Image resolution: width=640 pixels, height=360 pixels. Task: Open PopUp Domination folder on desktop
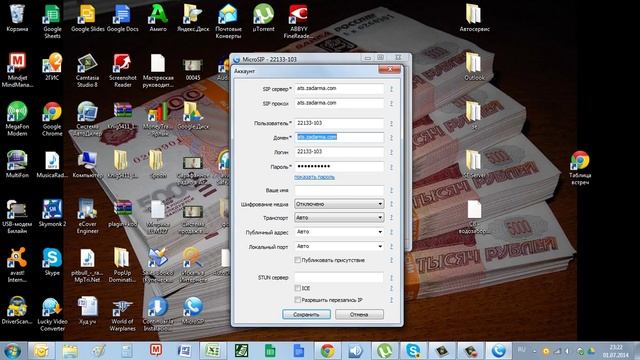click(x=122, y=265)
